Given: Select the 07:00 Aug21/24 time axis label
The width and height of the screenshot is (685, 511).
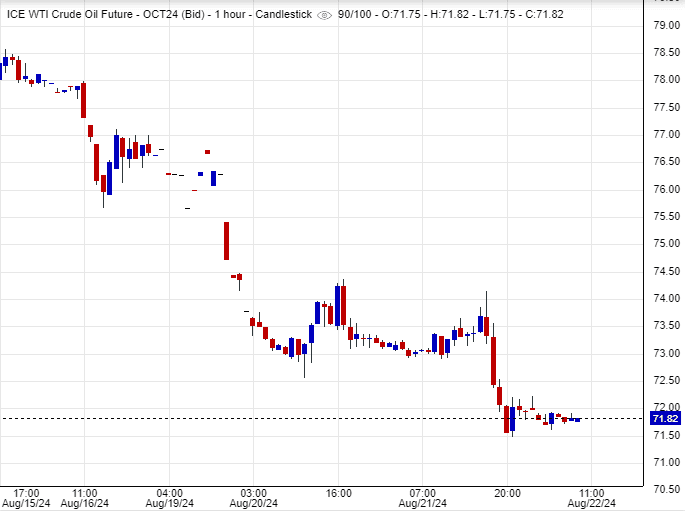Looking at the screenshot, I should [x=423, y=498].
